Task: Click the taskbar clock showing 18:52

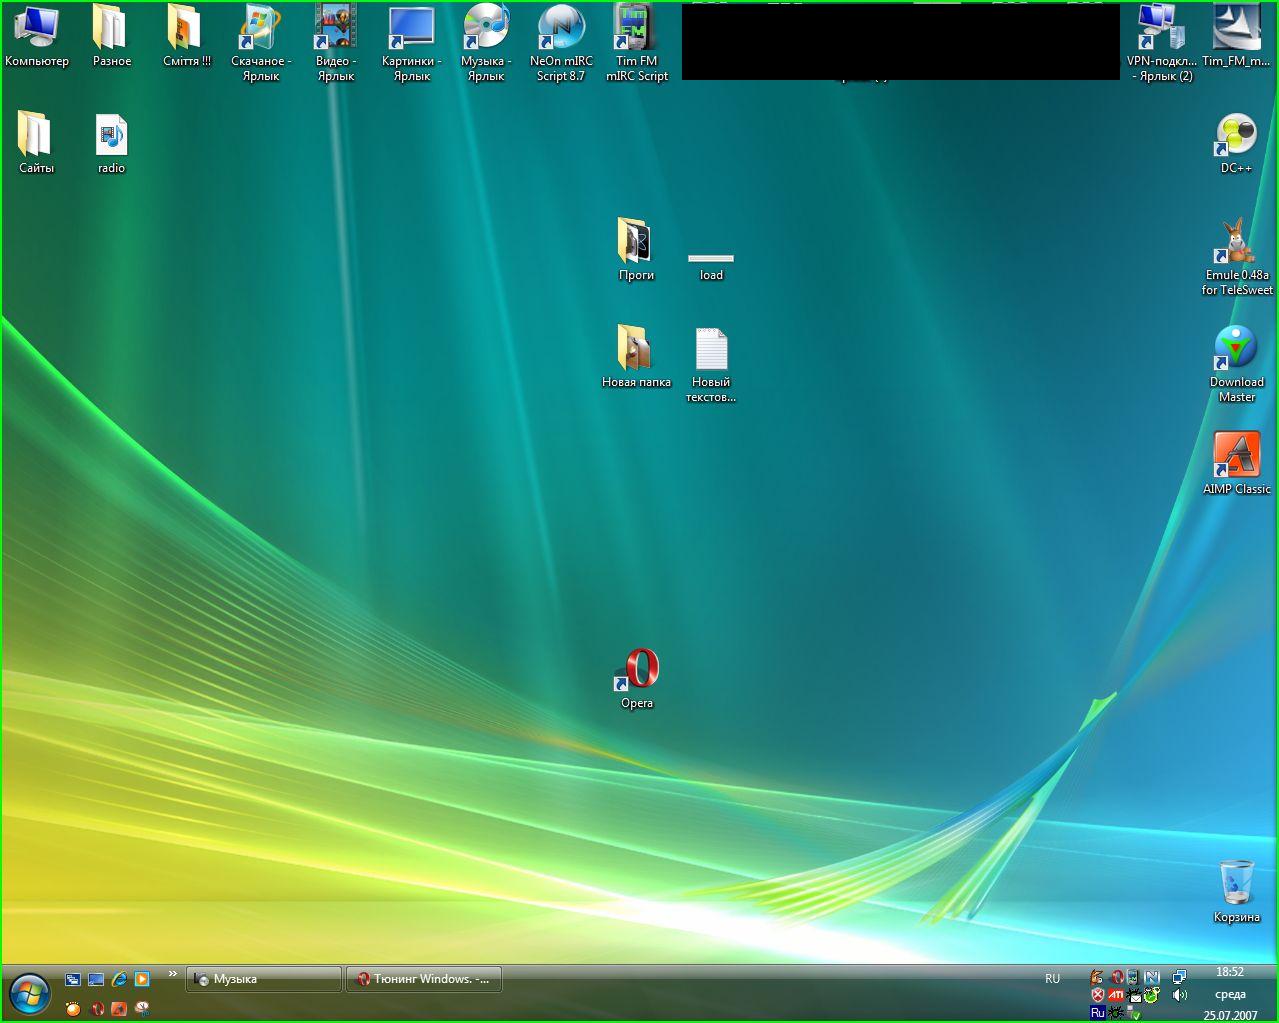Action: 1230,972
